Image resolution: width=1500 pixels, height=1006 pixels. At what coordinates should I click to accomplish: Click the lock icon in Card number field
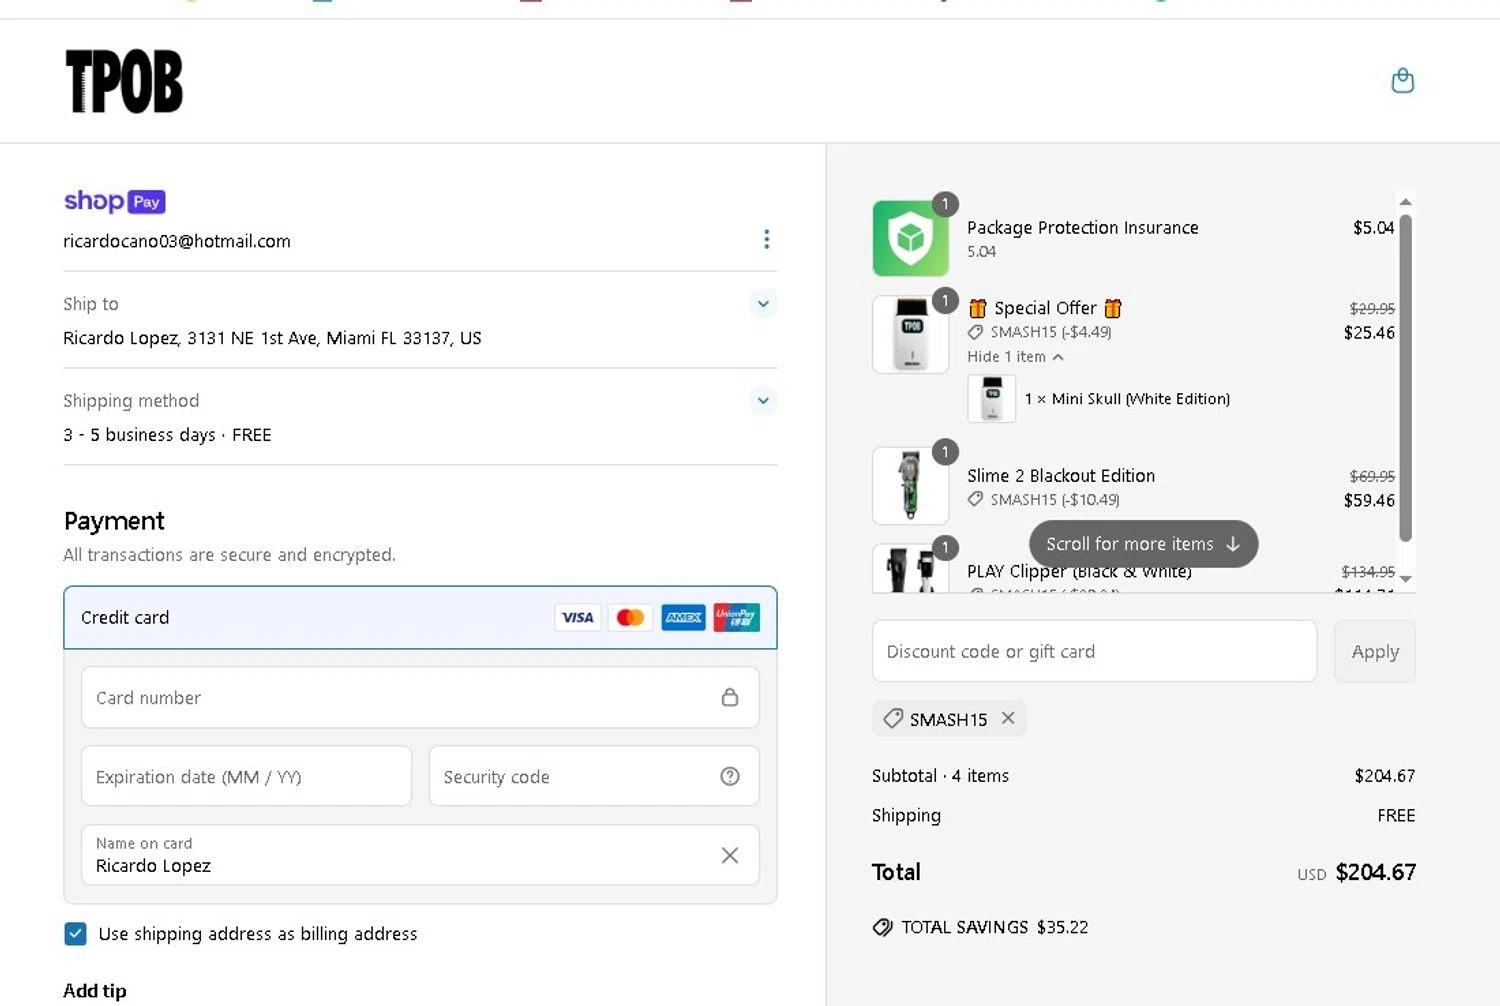730,697
